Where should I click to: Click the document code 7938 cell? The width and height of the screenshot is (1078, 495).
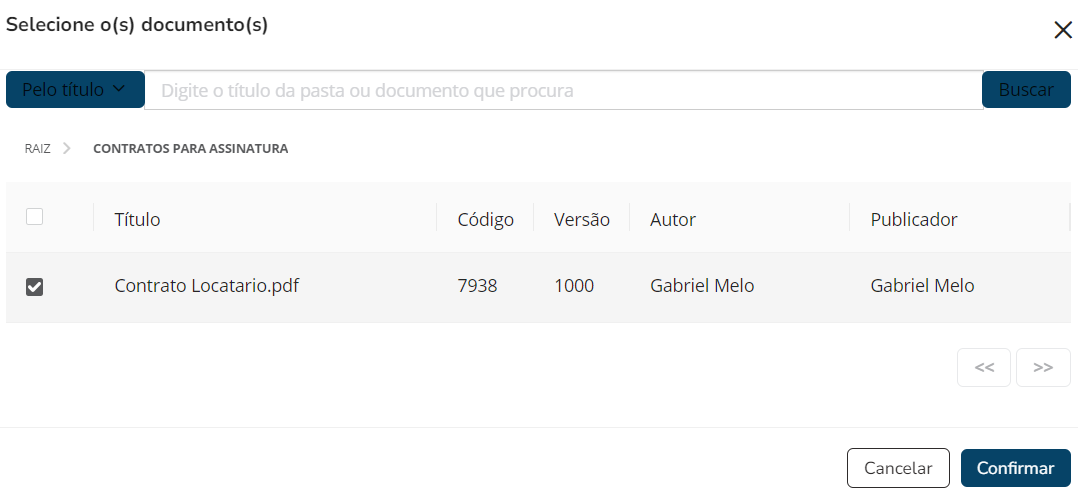pyautogui.click(x=477, y=286)
